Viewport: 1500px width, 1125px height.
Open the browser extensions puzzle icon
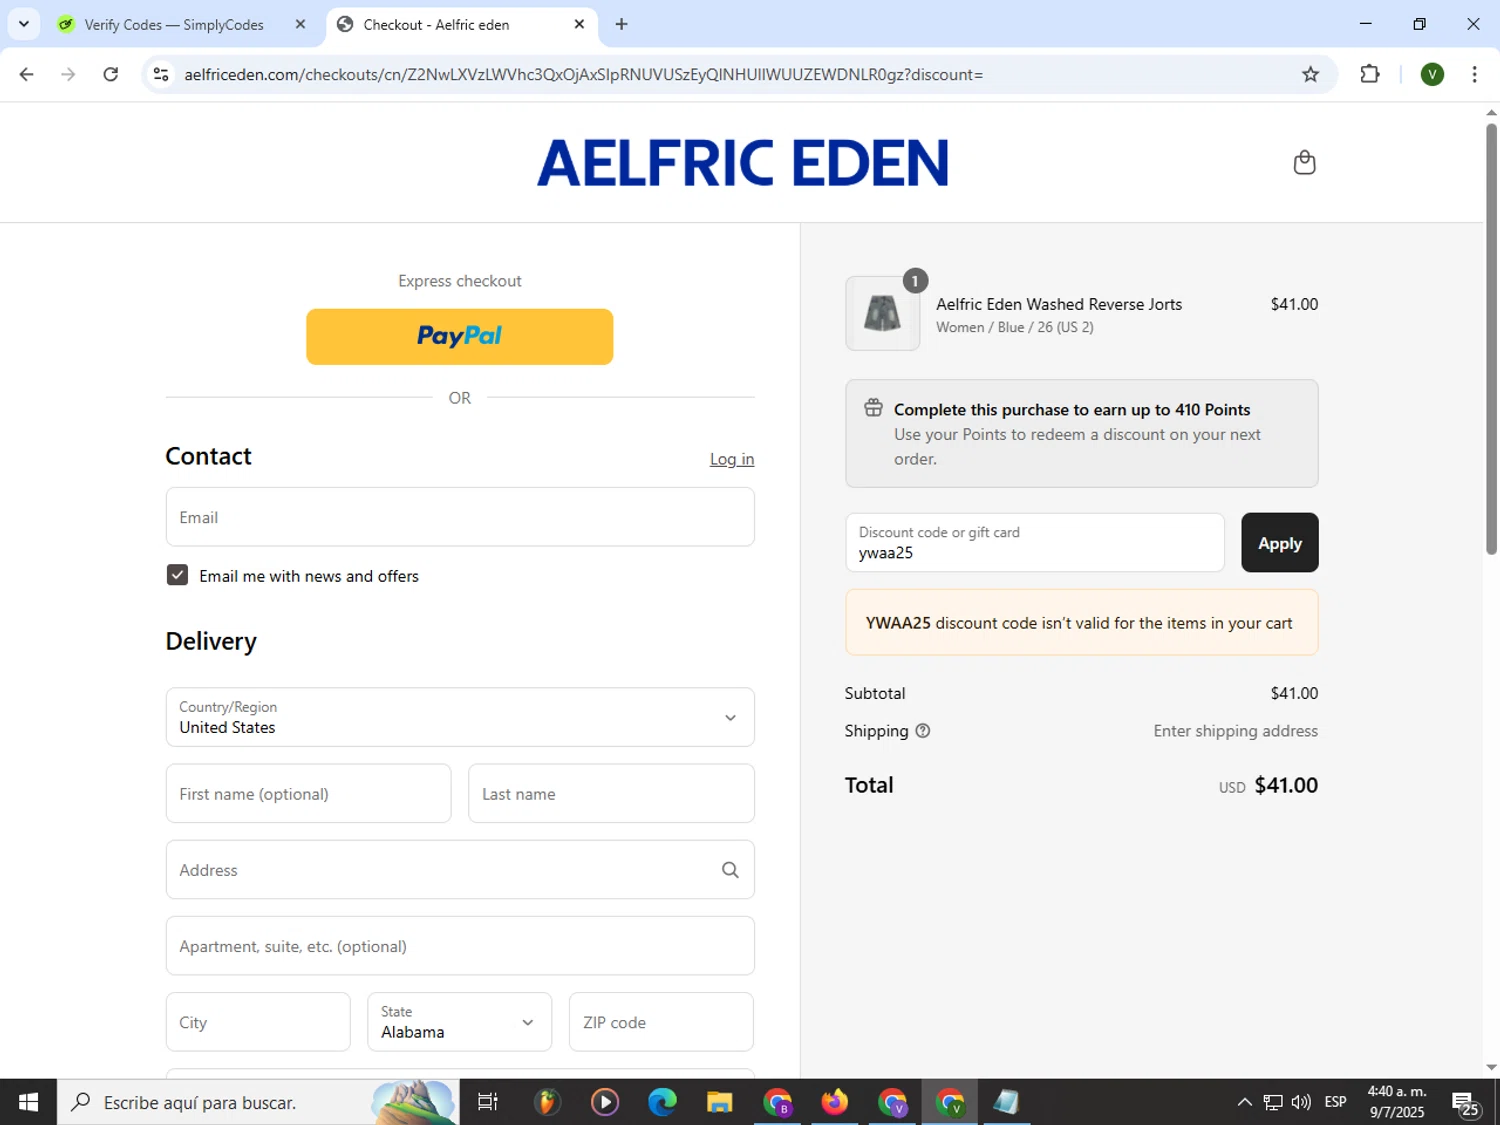tap(1370, 74)
